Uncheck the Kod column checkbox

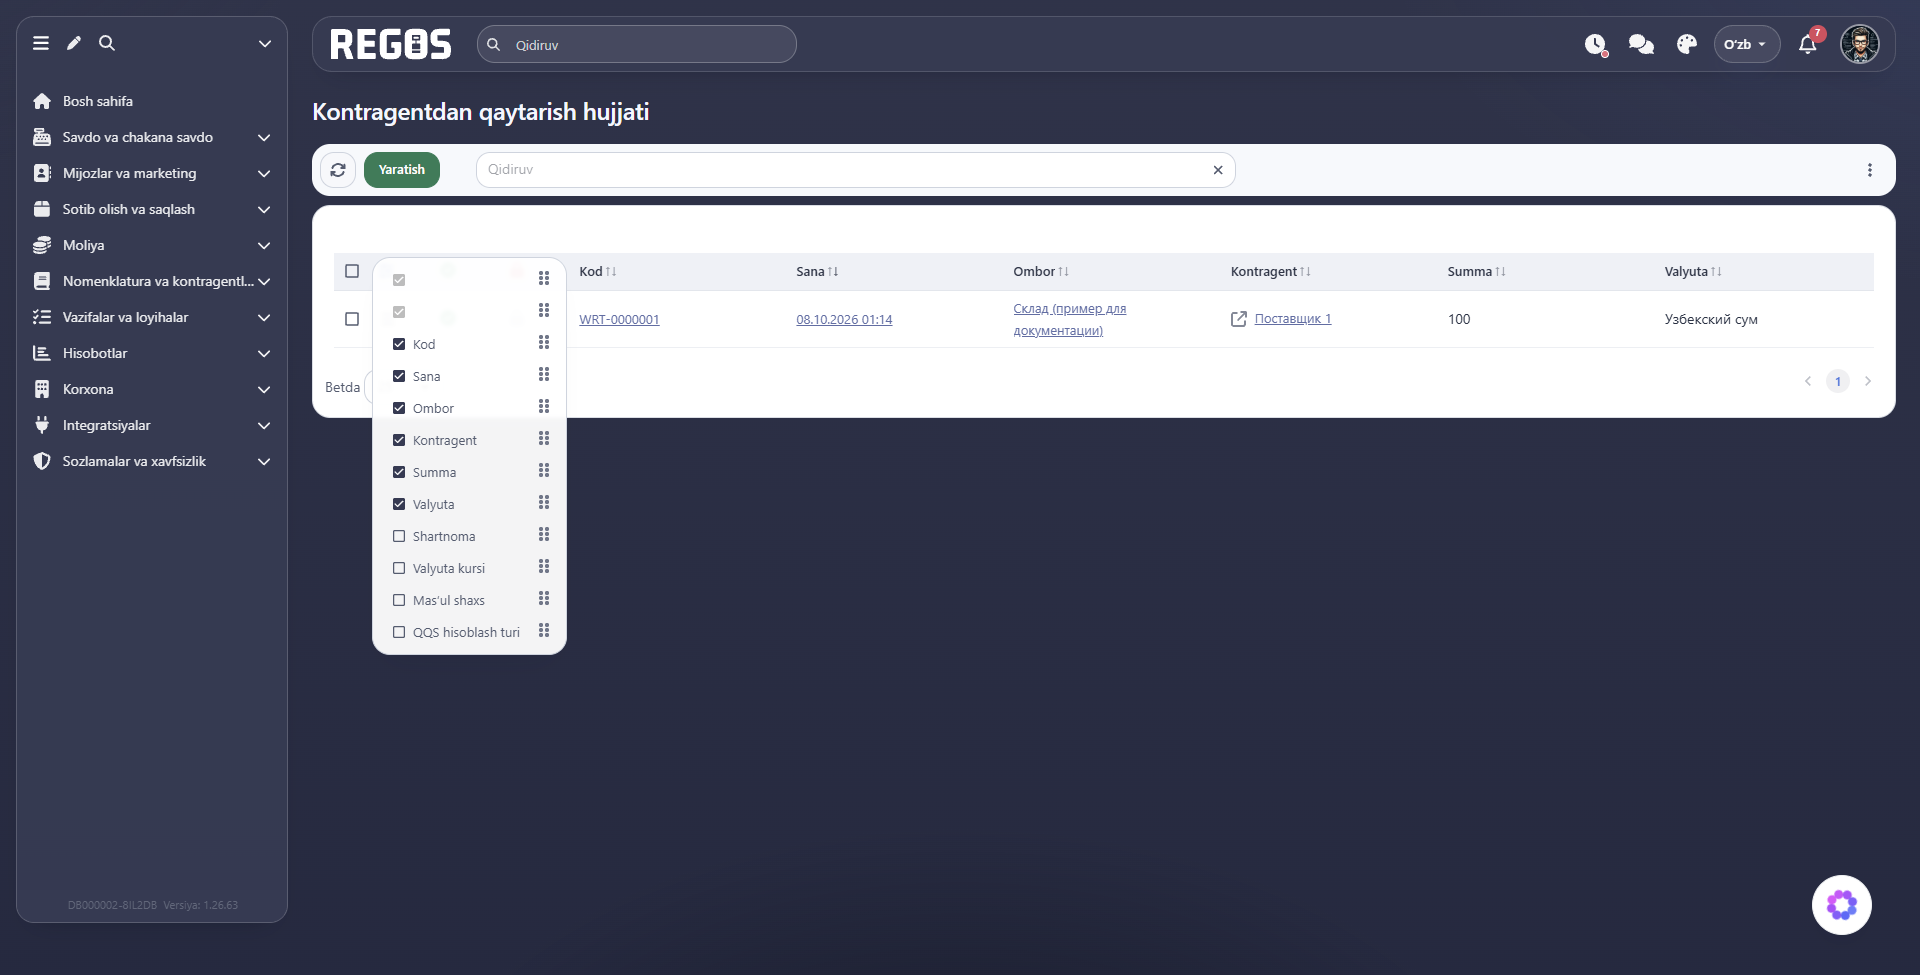pyautogui.click(x=399, y=344)
